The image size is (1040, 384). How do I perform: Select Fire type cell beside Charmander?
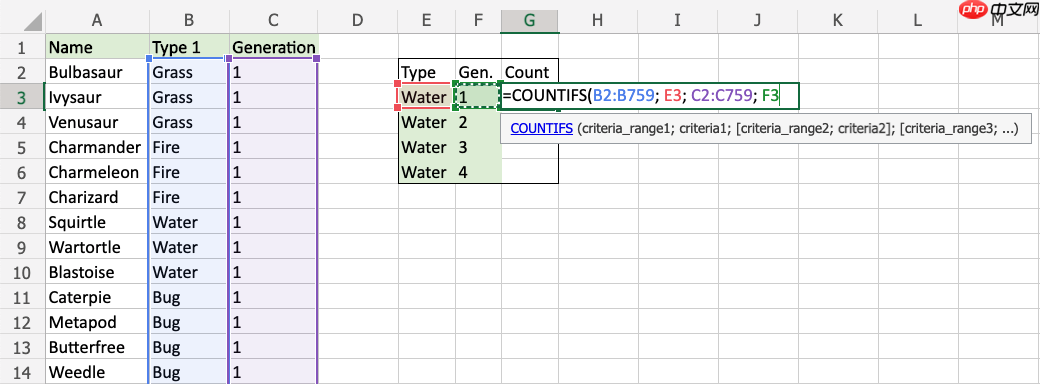pyautogui.click(x=189, y=147)
